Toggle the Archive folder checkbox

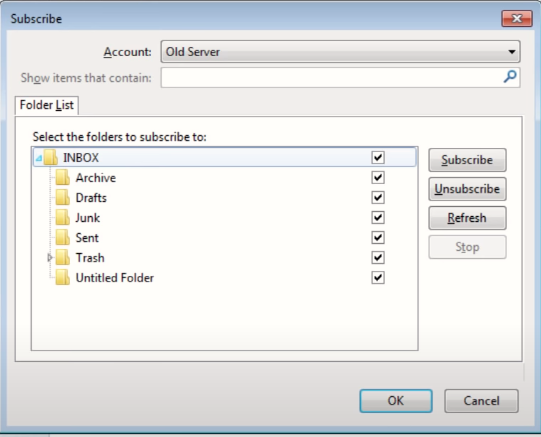(378, 178)
